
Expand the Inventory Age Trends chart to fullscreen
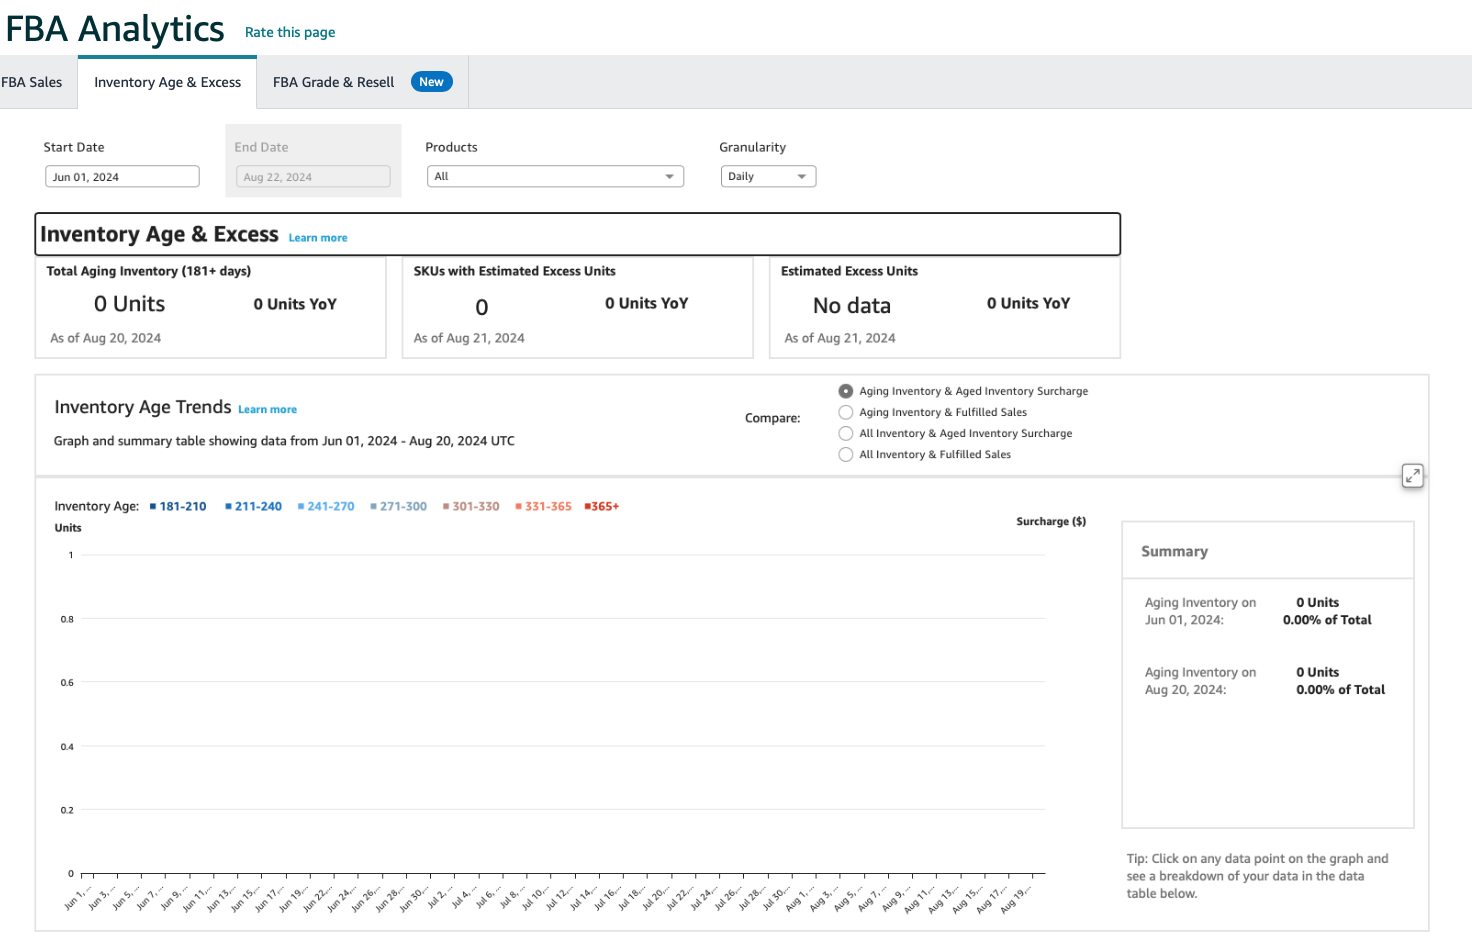(1412, 476)
